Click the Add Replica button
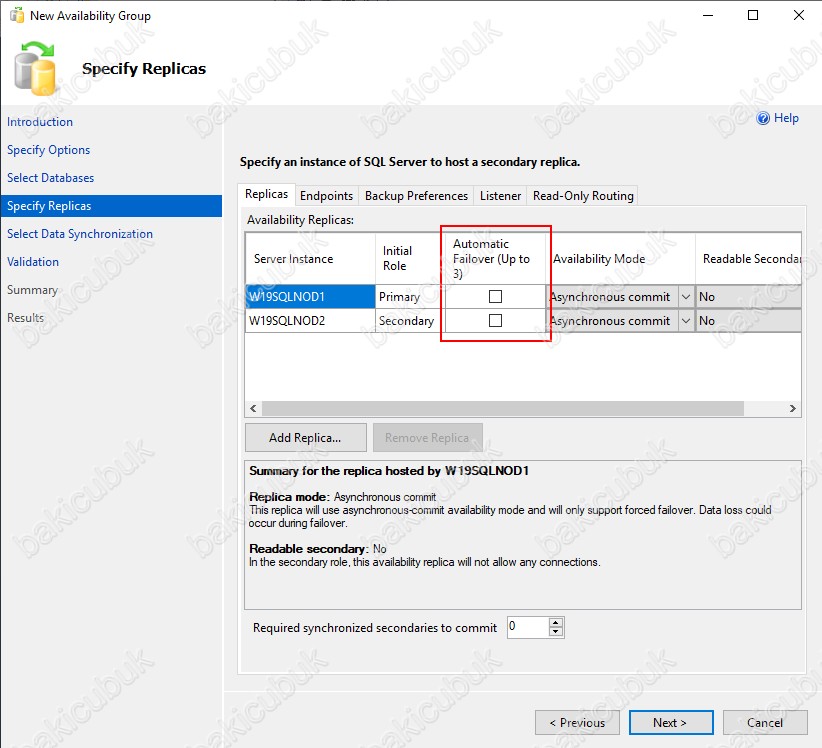 pyautogui.click(x=305, y=438)
